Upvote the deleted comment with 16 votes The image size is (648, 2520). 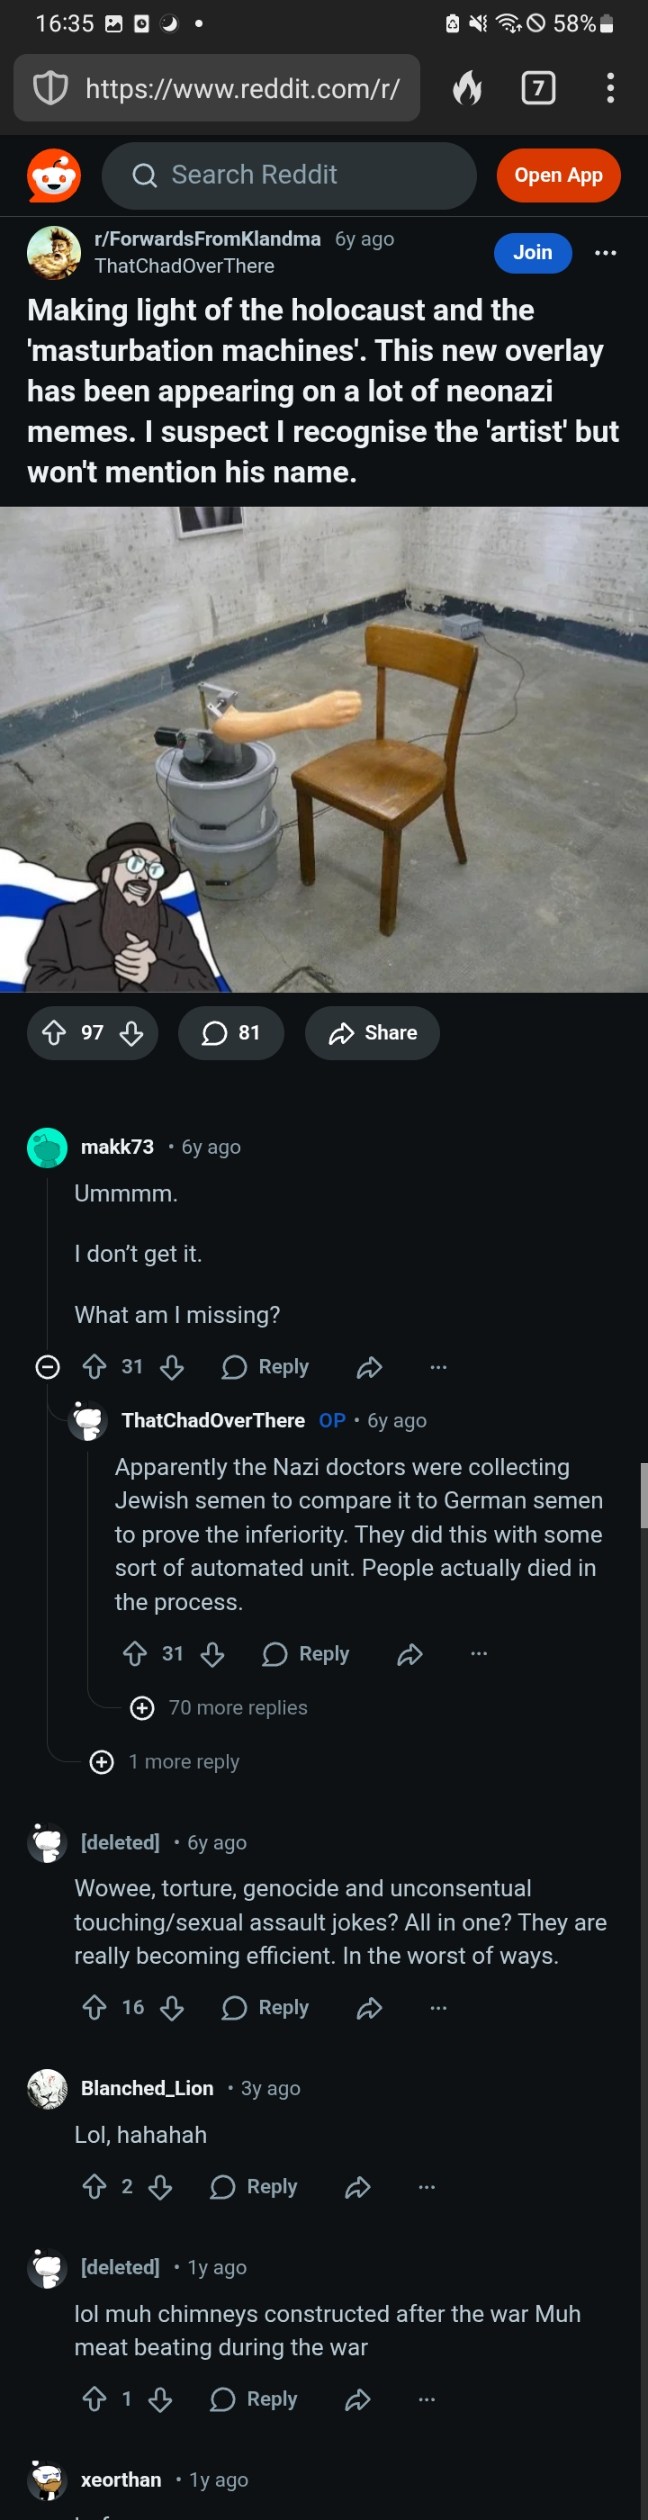click(94, 2008)
